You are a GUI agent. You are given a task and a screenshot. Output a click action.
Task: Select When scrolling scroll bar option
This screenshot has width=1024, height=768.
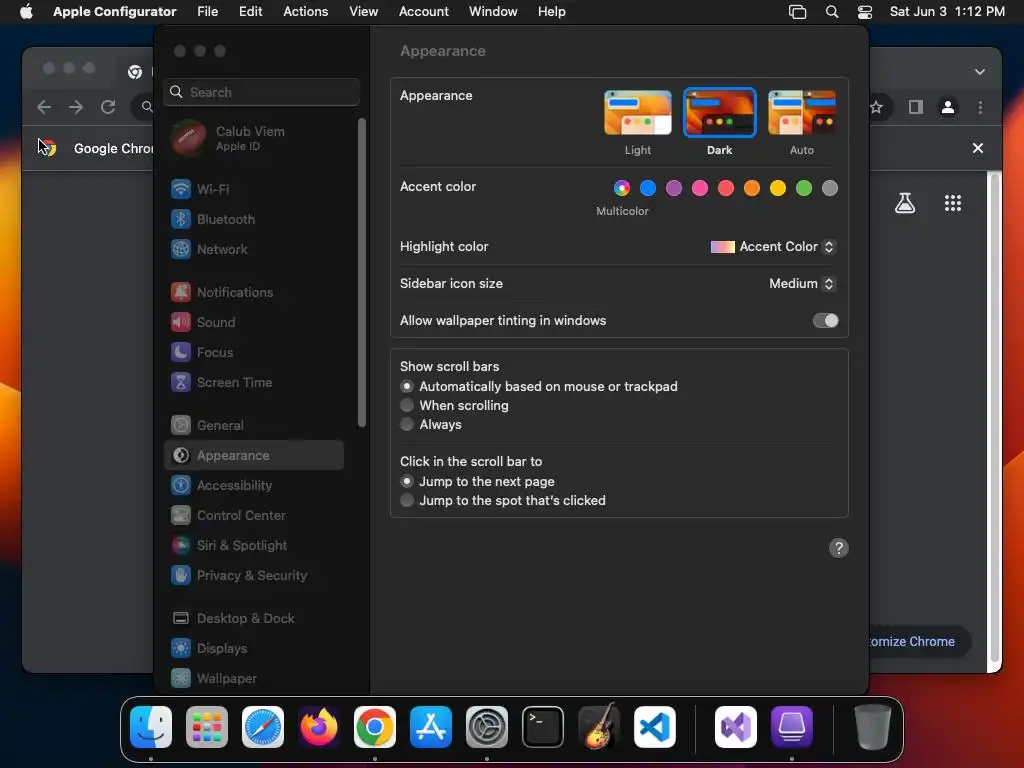pyautogui.click(x=455, y=406)
